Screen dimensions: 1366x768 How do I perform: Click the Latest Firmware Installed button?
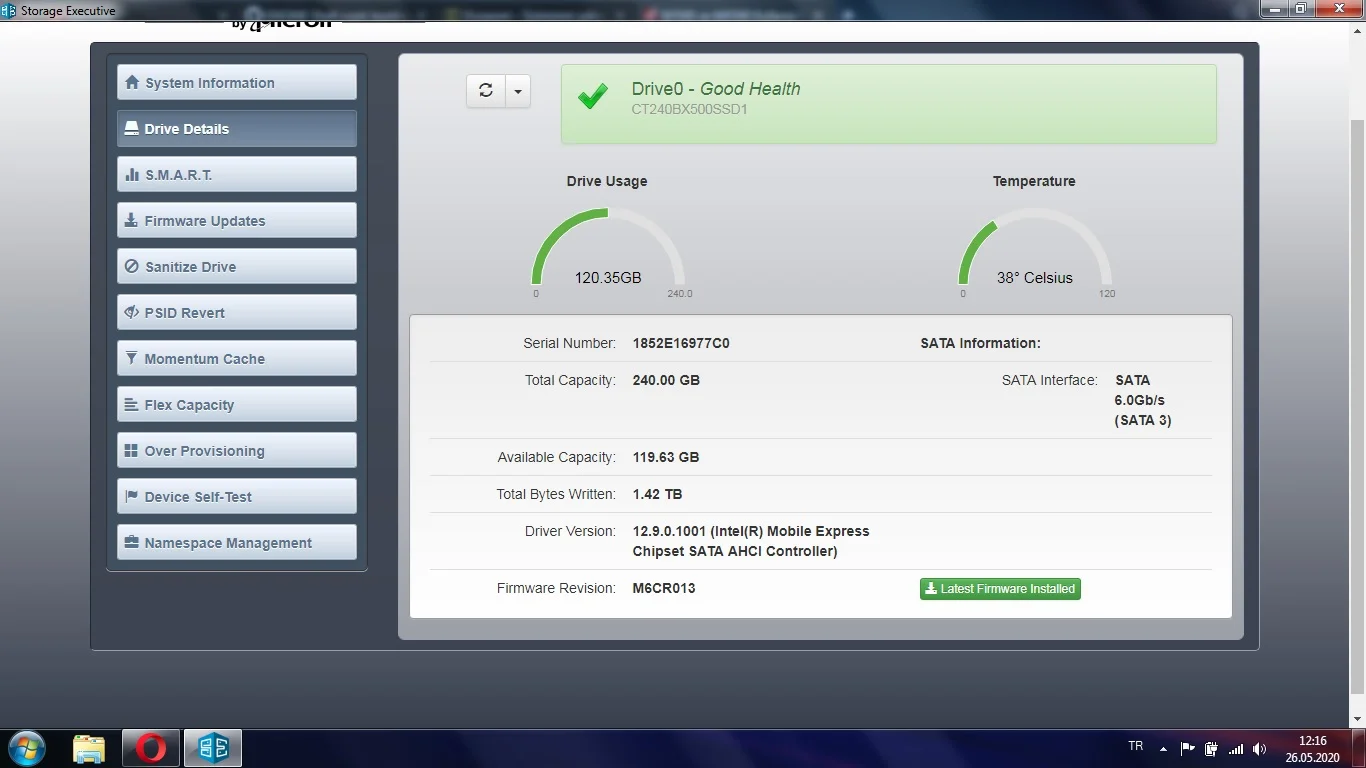click(x=1000, y=589)
